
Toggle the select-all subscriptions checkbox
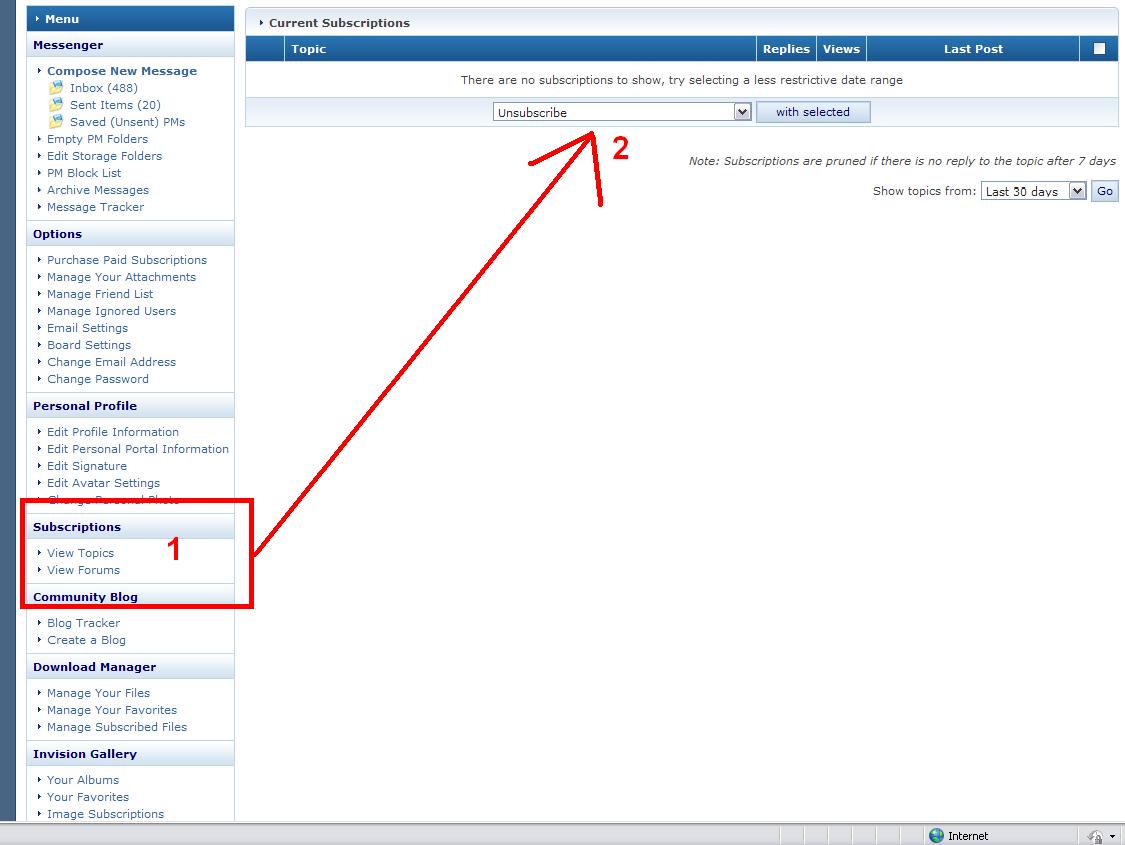(x=1099, y=49)
